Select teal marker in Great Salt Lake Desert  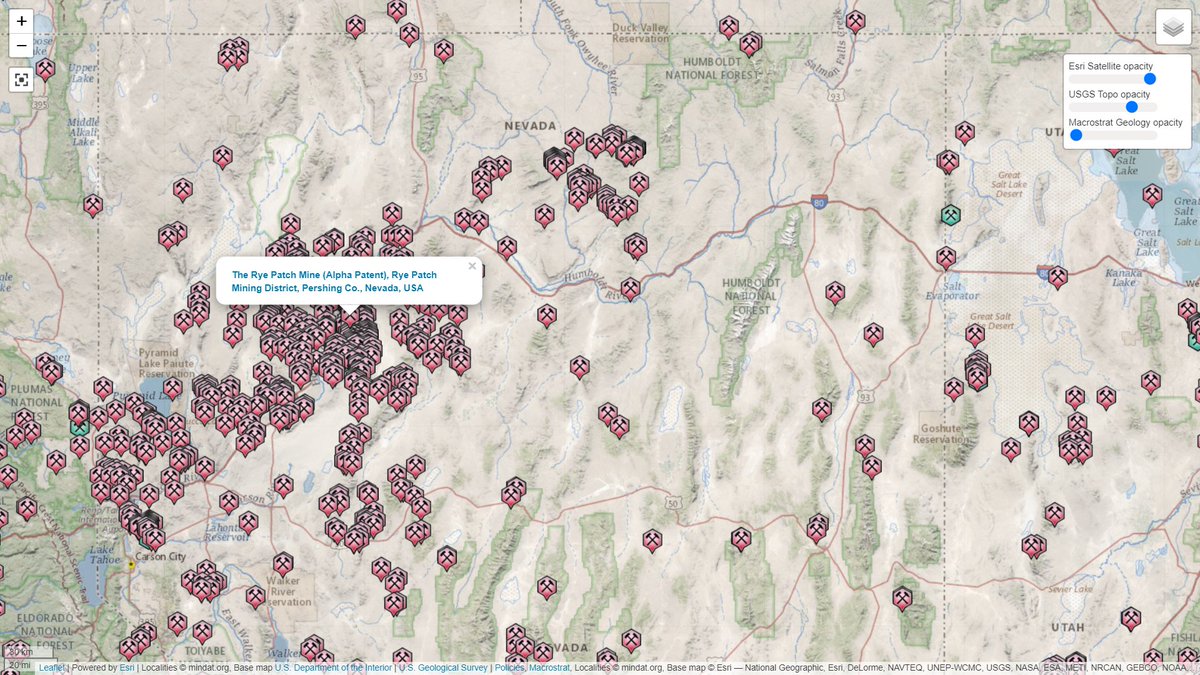coord(951,215)
